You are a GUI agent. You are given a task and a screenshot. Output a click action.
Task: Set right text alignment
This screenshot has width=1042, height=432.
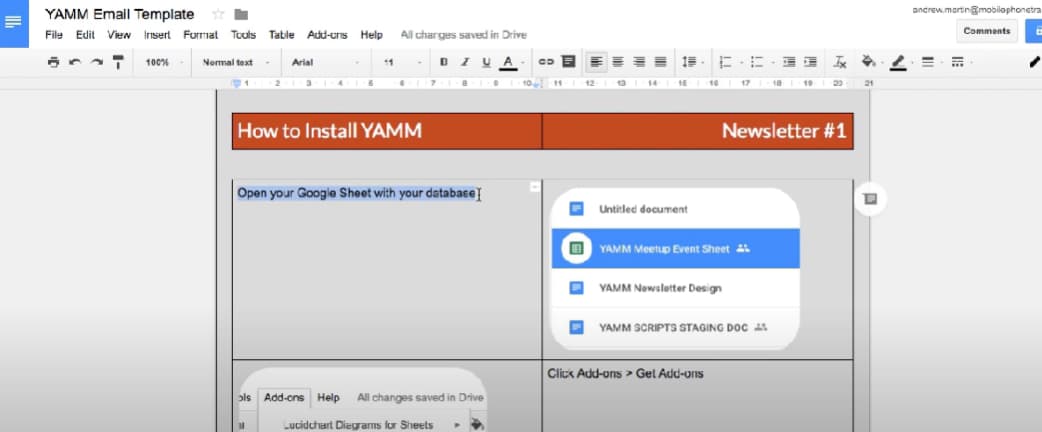tap(639, 62)
